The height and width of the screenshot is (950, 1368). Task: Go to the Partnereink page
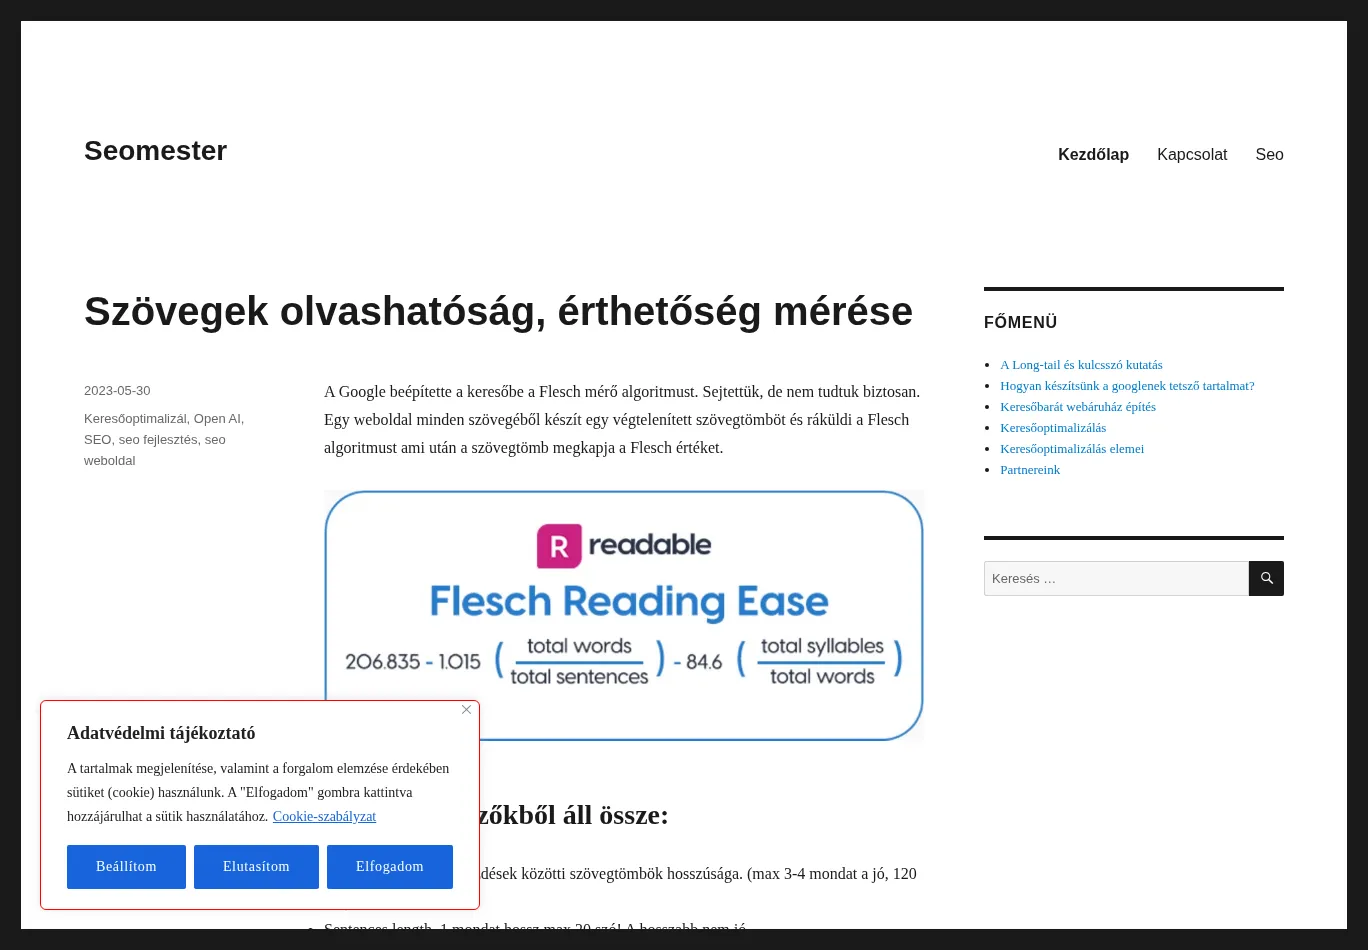tap(1029, 470)
